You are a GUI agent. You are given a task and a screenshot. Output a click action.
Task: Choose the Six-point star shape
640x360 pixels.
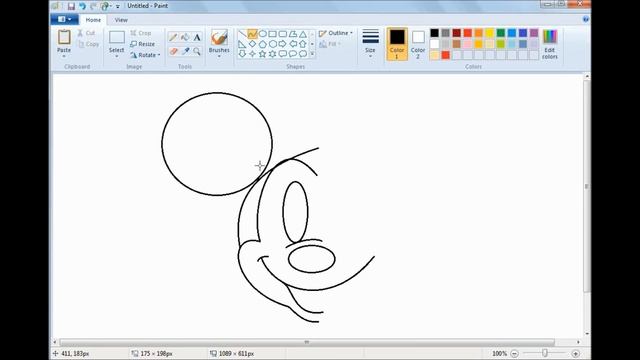pos(273,53)
